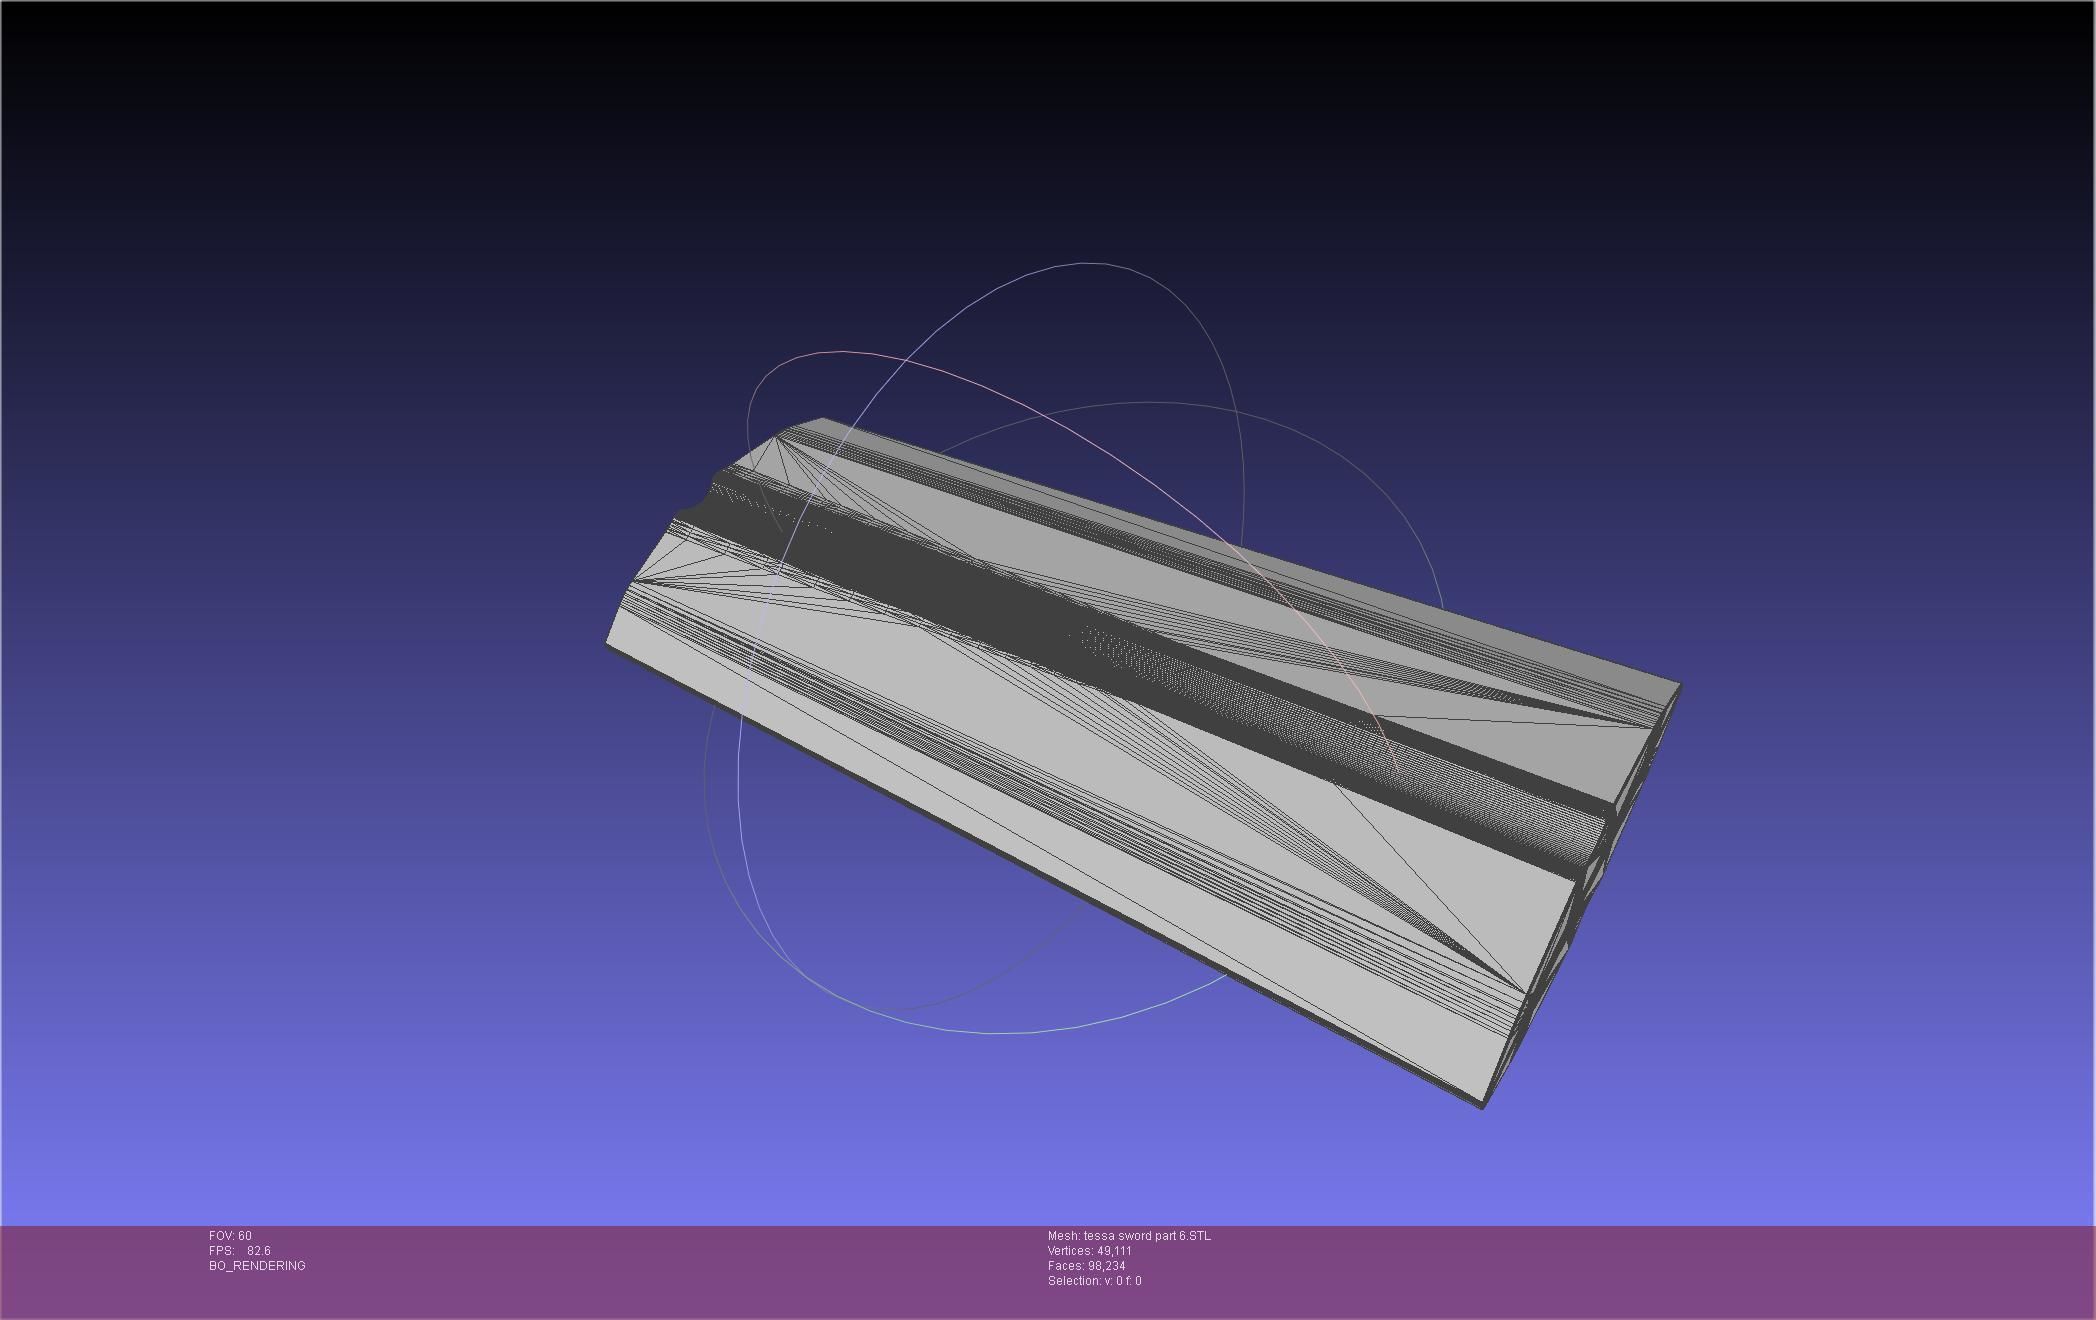
Task: Click the Selection: v: 0 f: 0 line
Action: (1094, 1281)
